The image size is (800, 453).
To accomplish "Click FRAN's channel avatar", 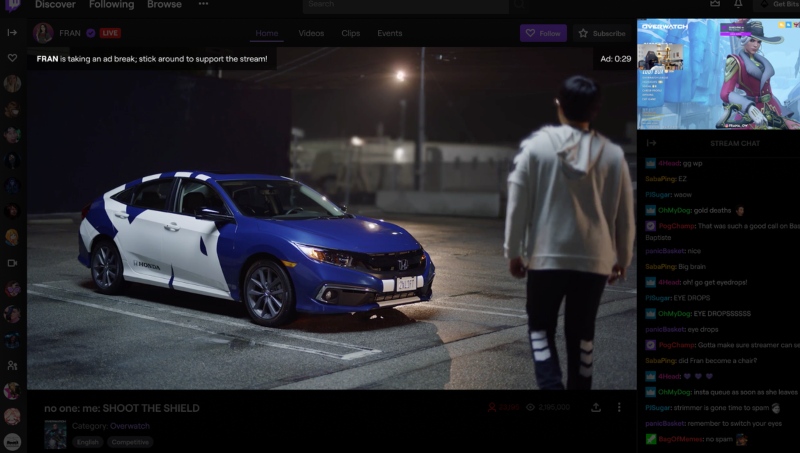I will [x=43, y=33].
